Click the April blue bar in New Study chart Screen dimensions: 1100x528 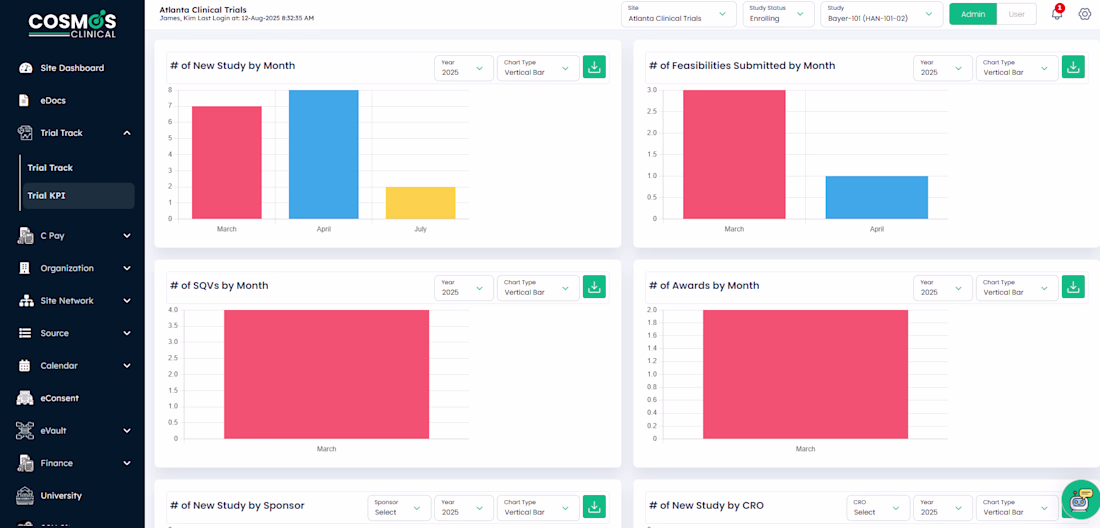(323, 154)
